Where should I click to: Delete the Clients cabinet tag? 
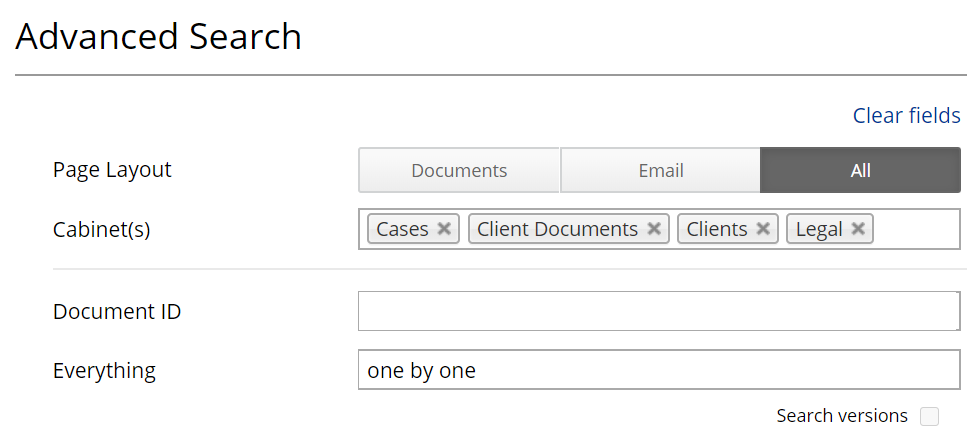point(763,229)
